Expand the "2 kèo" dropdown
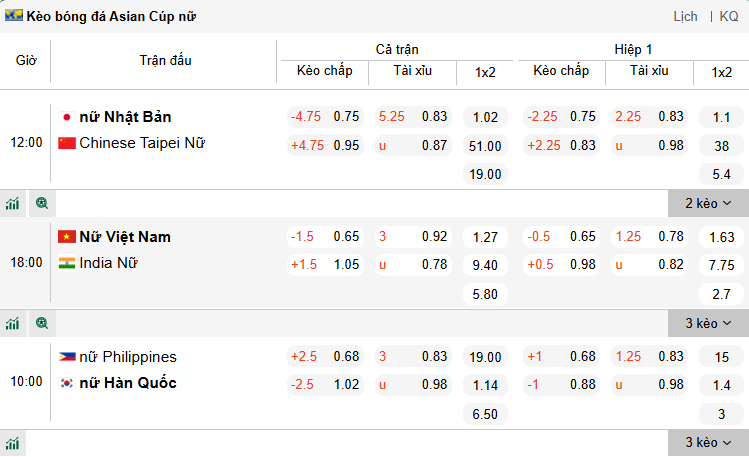Screen dimensions: 749x457 point(708,203)
